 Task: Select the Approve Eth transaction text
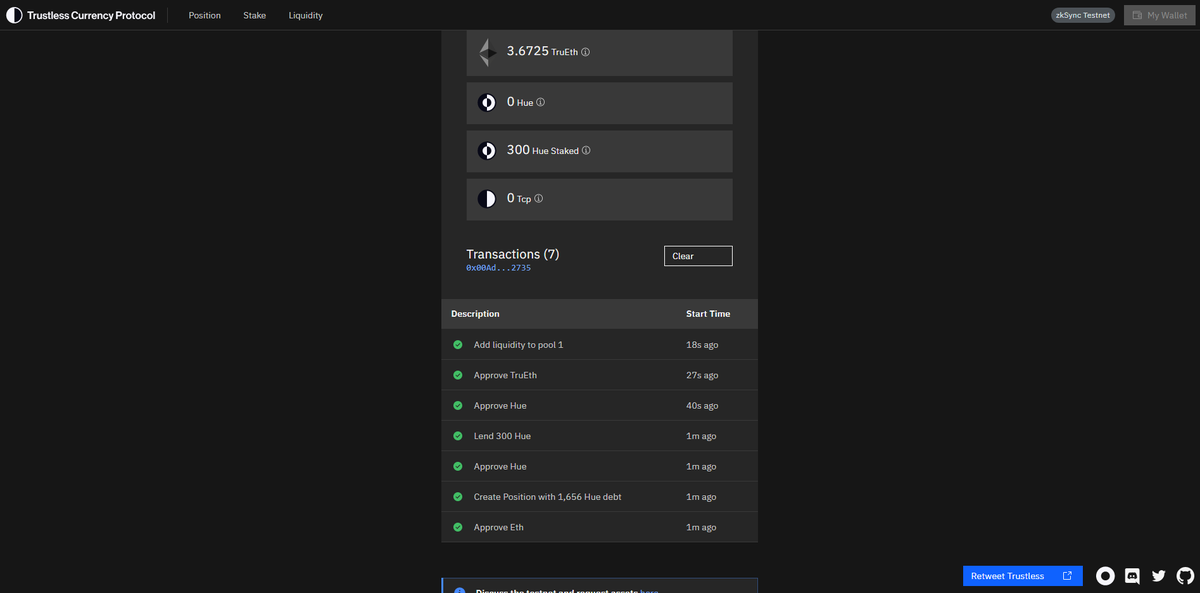pyautogui.click(x=499, y=527)
